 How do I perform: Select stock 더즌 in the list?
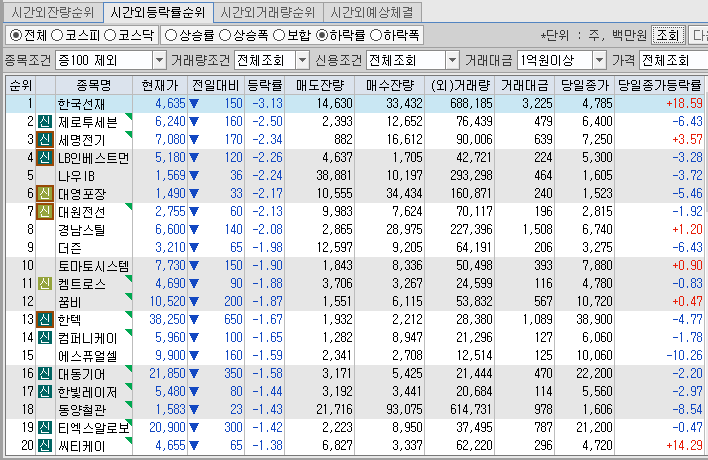click(x=70, y=248)
